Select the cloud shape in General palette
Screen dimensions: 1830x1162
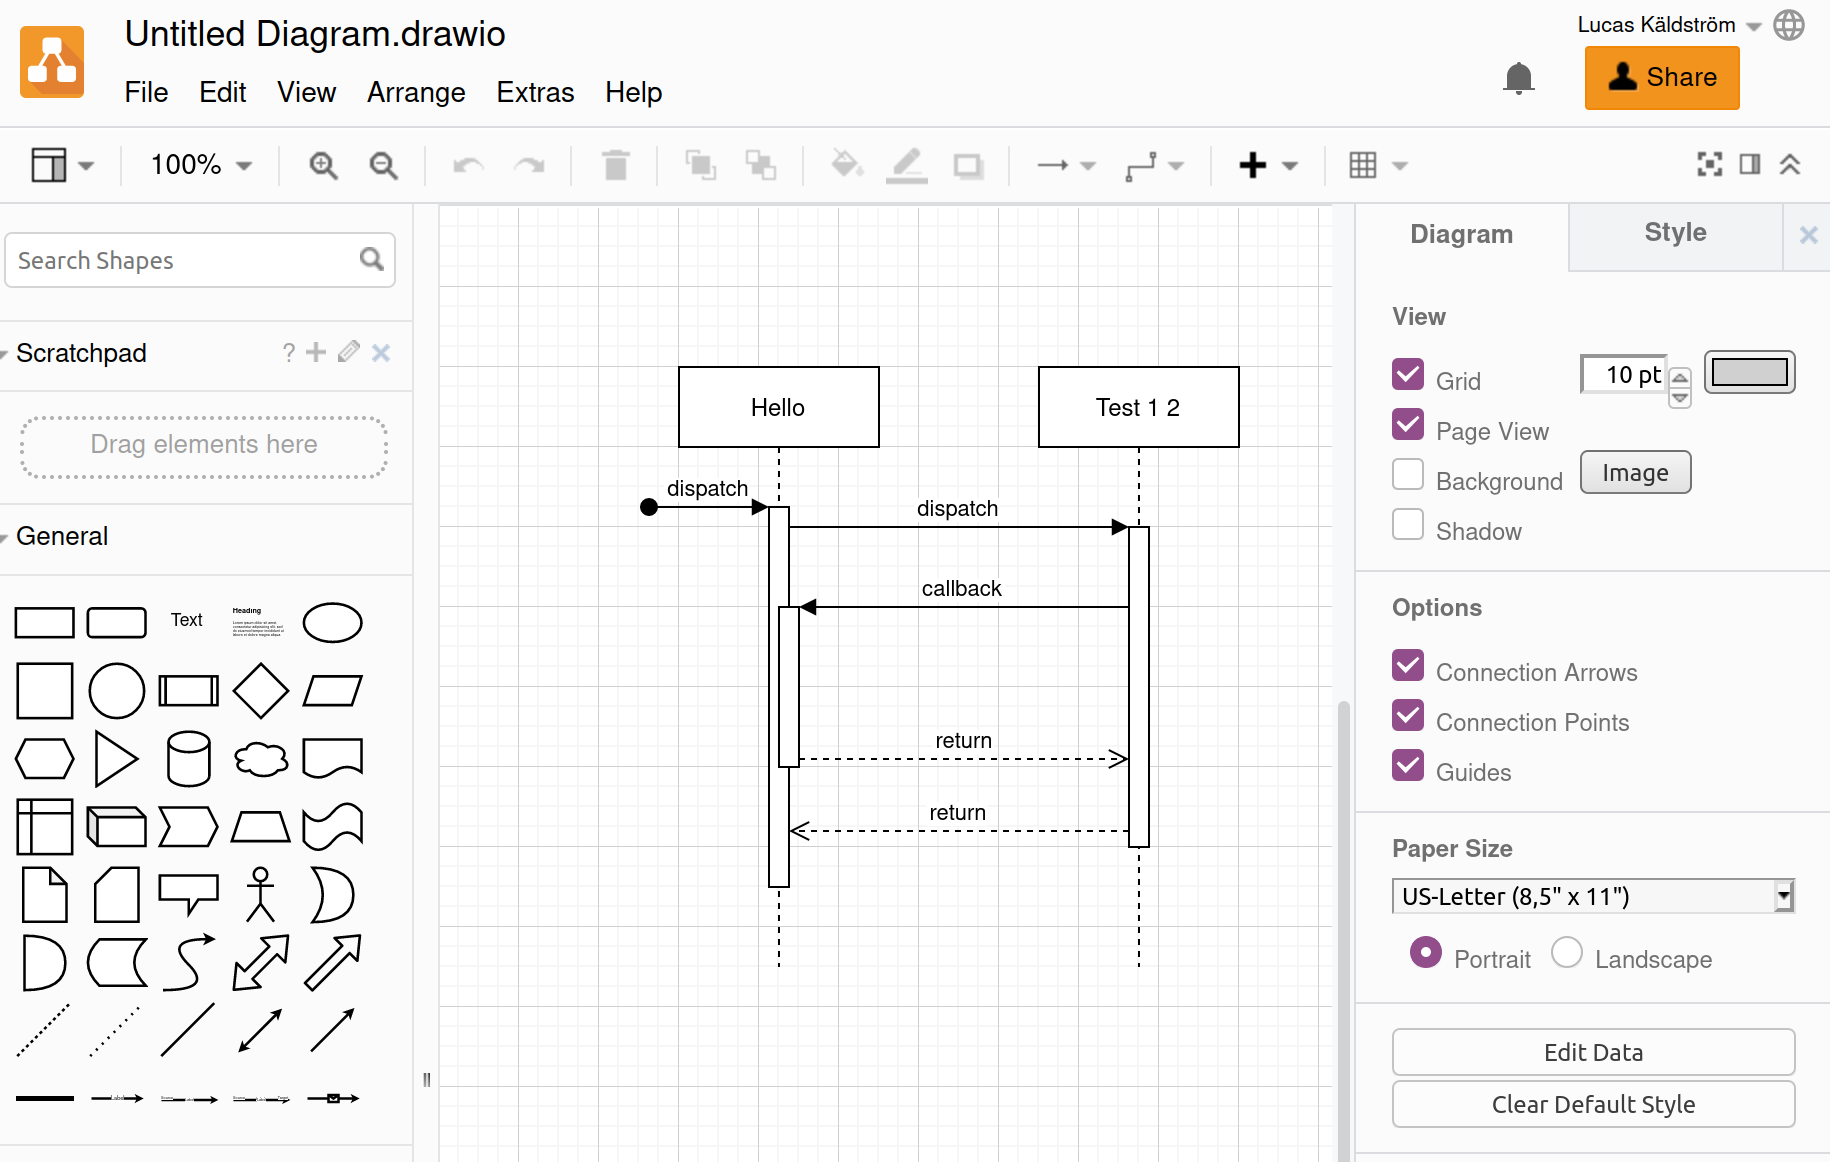tap(261, 759)
